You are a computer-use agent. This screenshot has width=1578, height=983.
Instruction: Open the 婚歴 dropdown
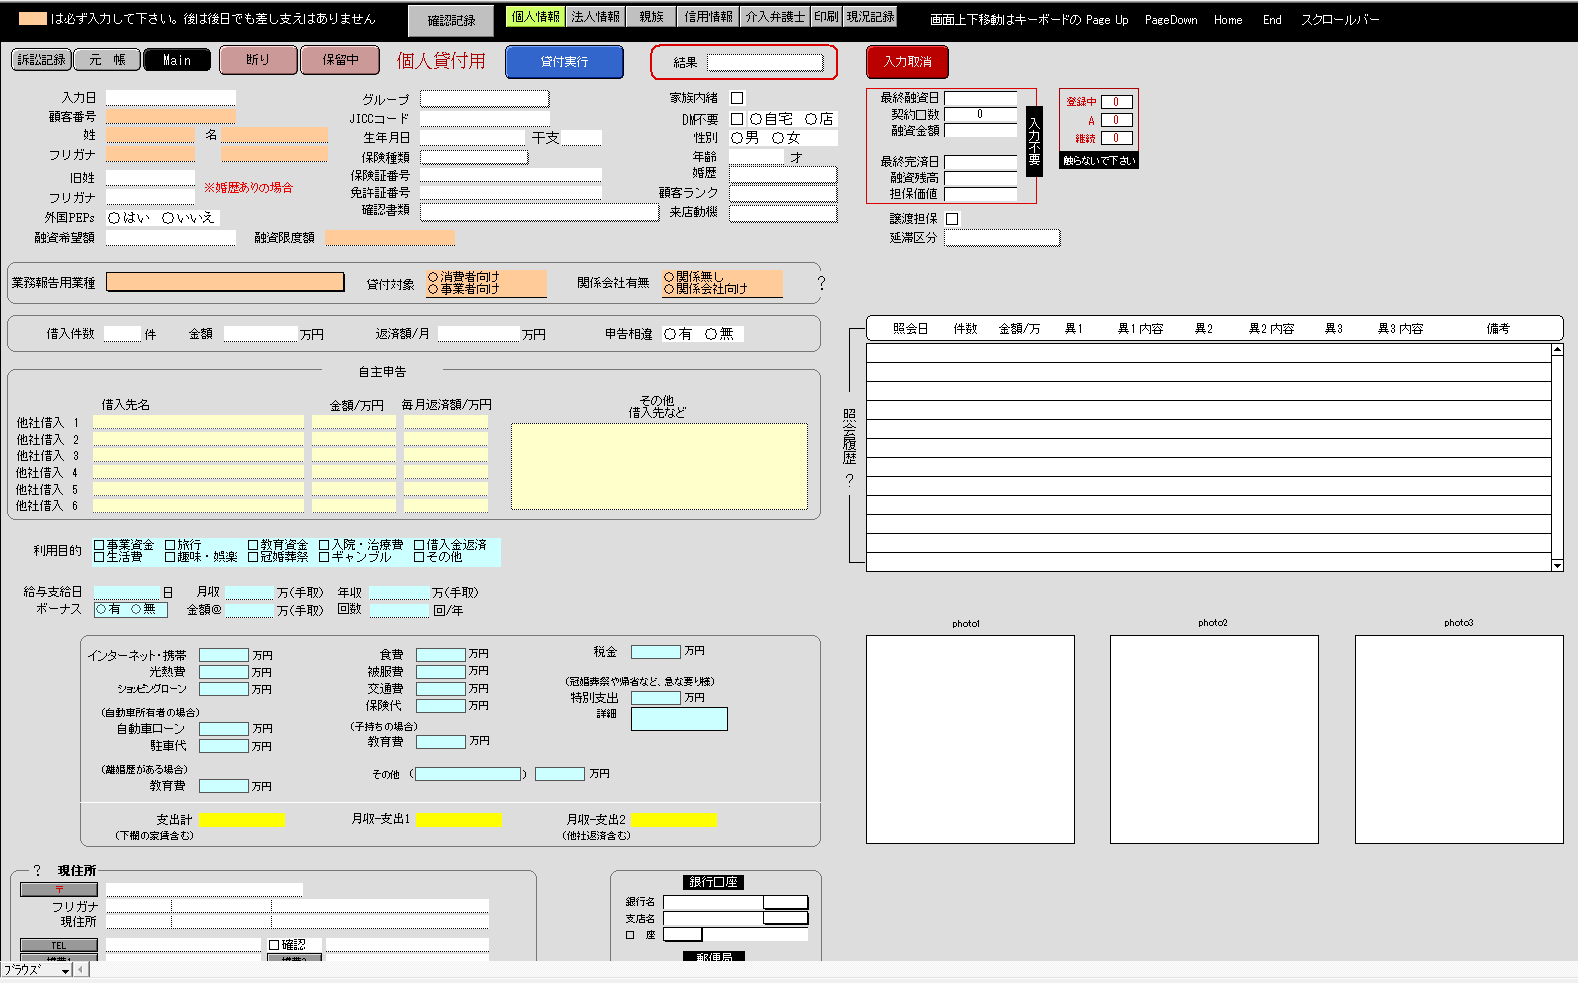point(783,174)
